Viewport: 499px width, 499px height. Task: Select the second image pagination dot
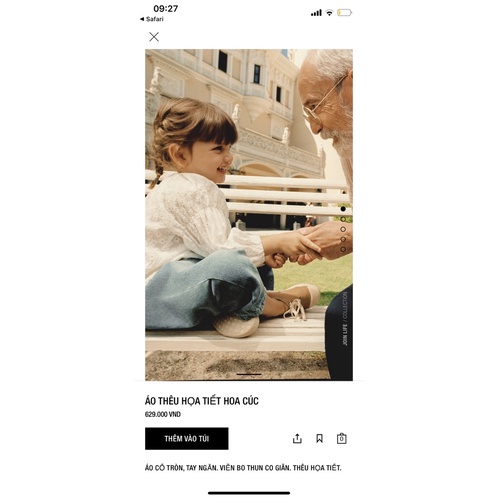(x=343, y=219)
